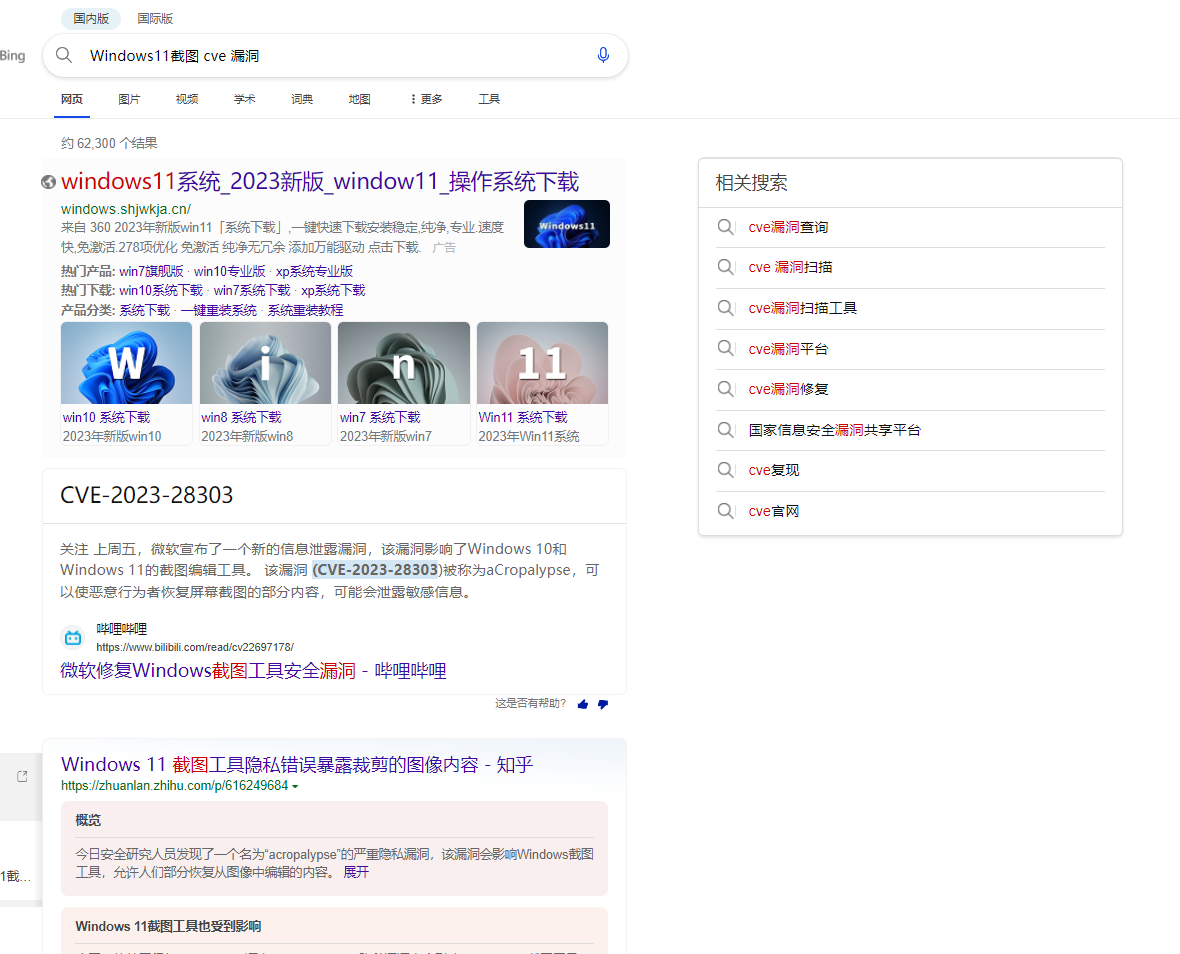Click the thumbs down feedback icon
Image resolution: width=1180 pixels, height=954 pixels.
(x=602, y=704)
